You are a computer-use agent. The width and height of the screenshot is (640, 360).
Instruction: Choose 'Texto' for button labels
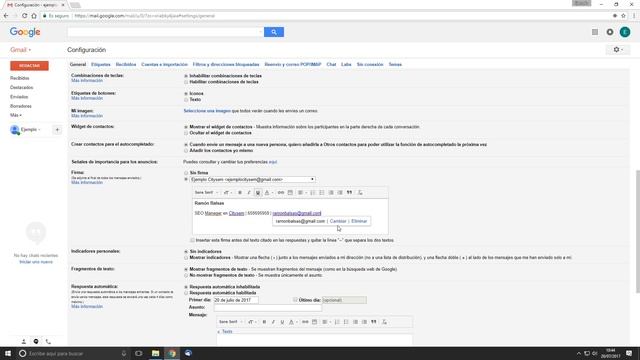[186, 100]
